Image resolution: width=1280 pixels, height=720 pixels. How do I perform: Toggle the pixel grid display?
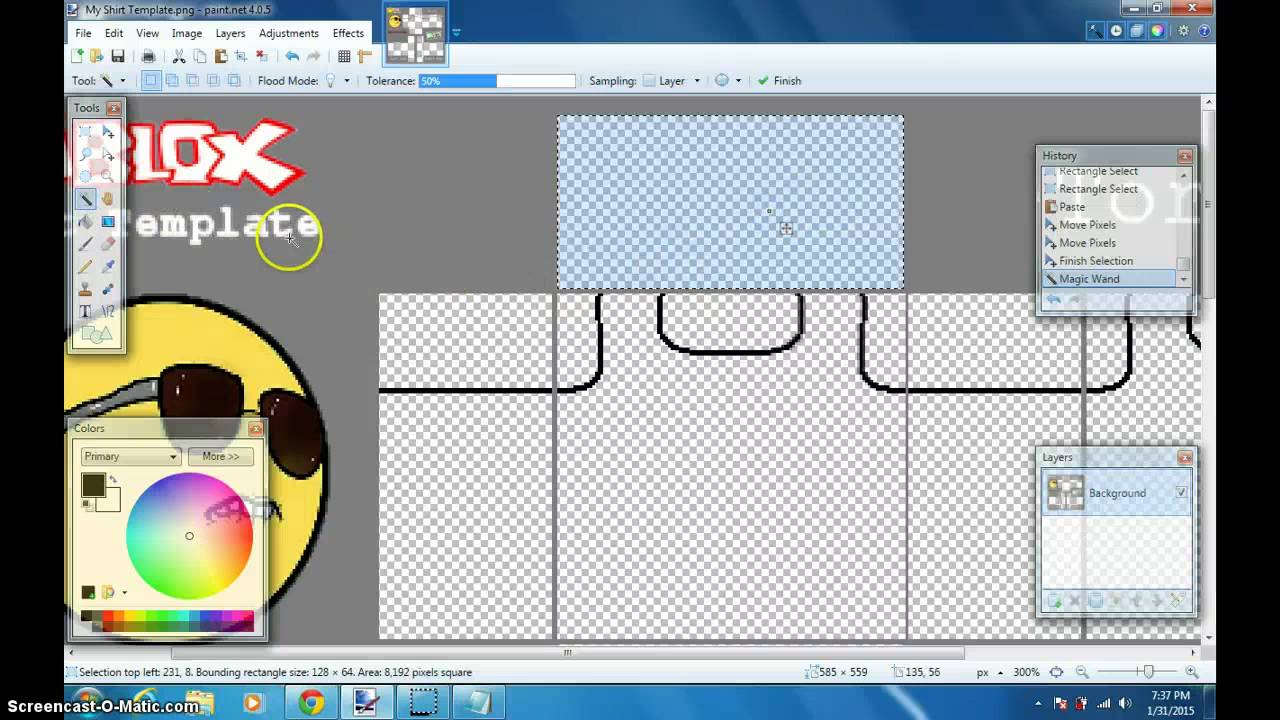click(x=344, y=56)
